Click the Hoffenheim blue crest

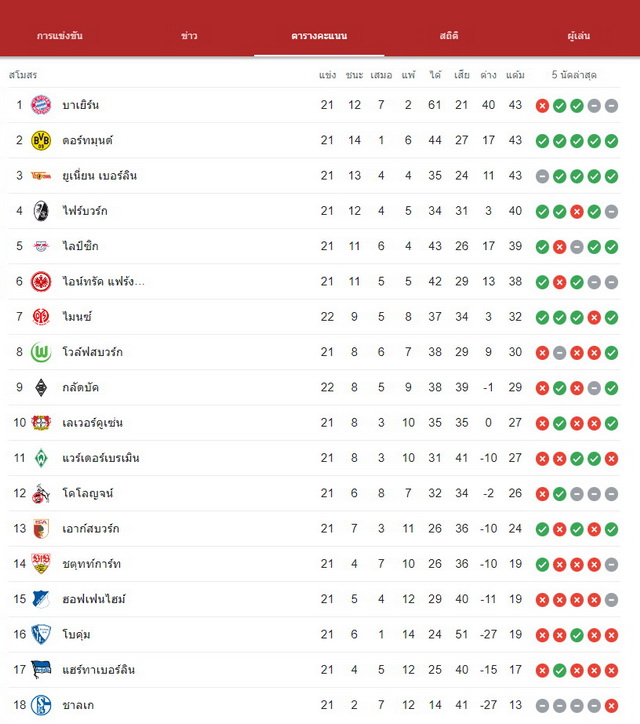pyautogui.click(x=41, y=599)
